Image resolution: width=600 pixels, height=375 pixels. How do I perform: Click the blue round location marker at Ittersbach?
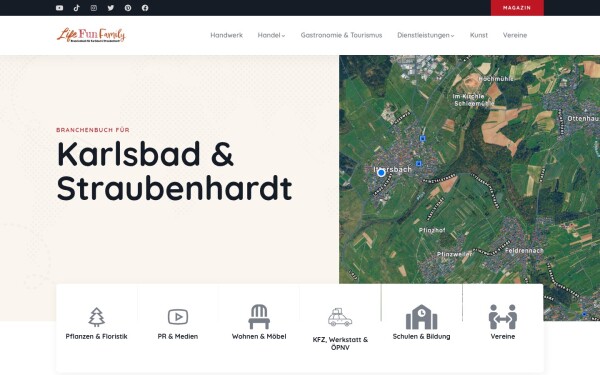[381, 173]
